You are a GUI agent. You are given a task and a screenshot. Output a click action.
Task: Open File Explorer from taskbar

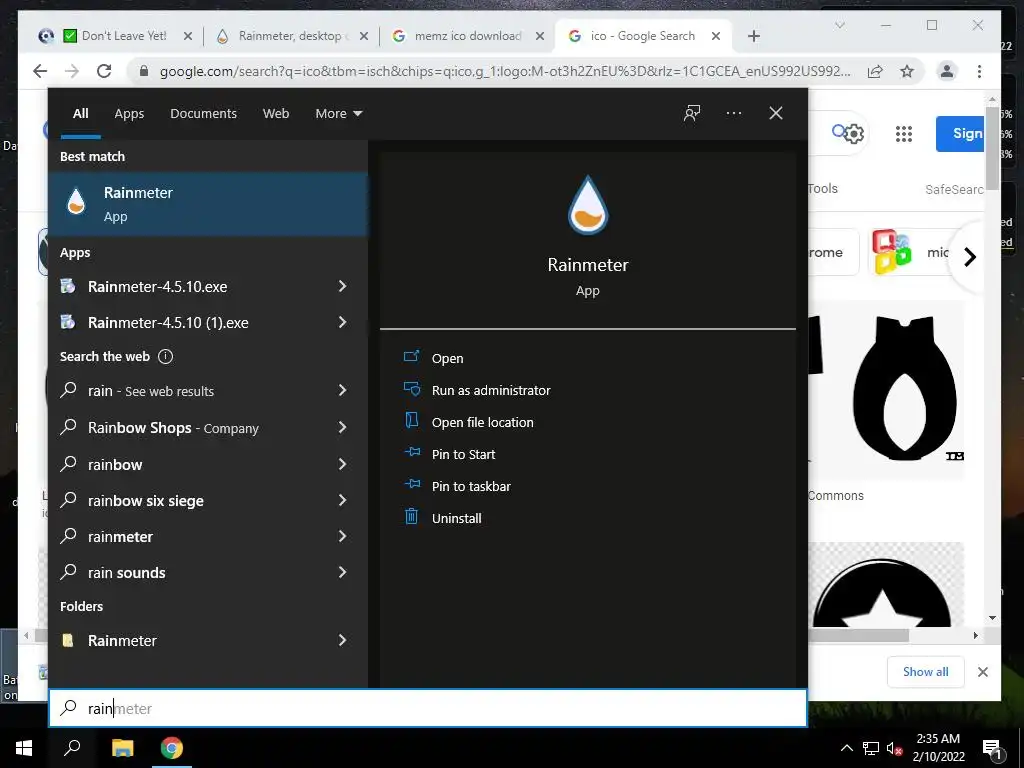point(122,748)
